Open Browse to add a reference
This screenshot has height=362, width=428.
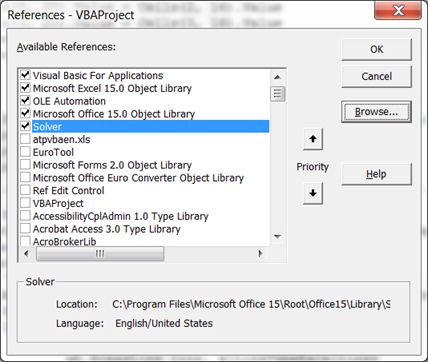[376, 112]
